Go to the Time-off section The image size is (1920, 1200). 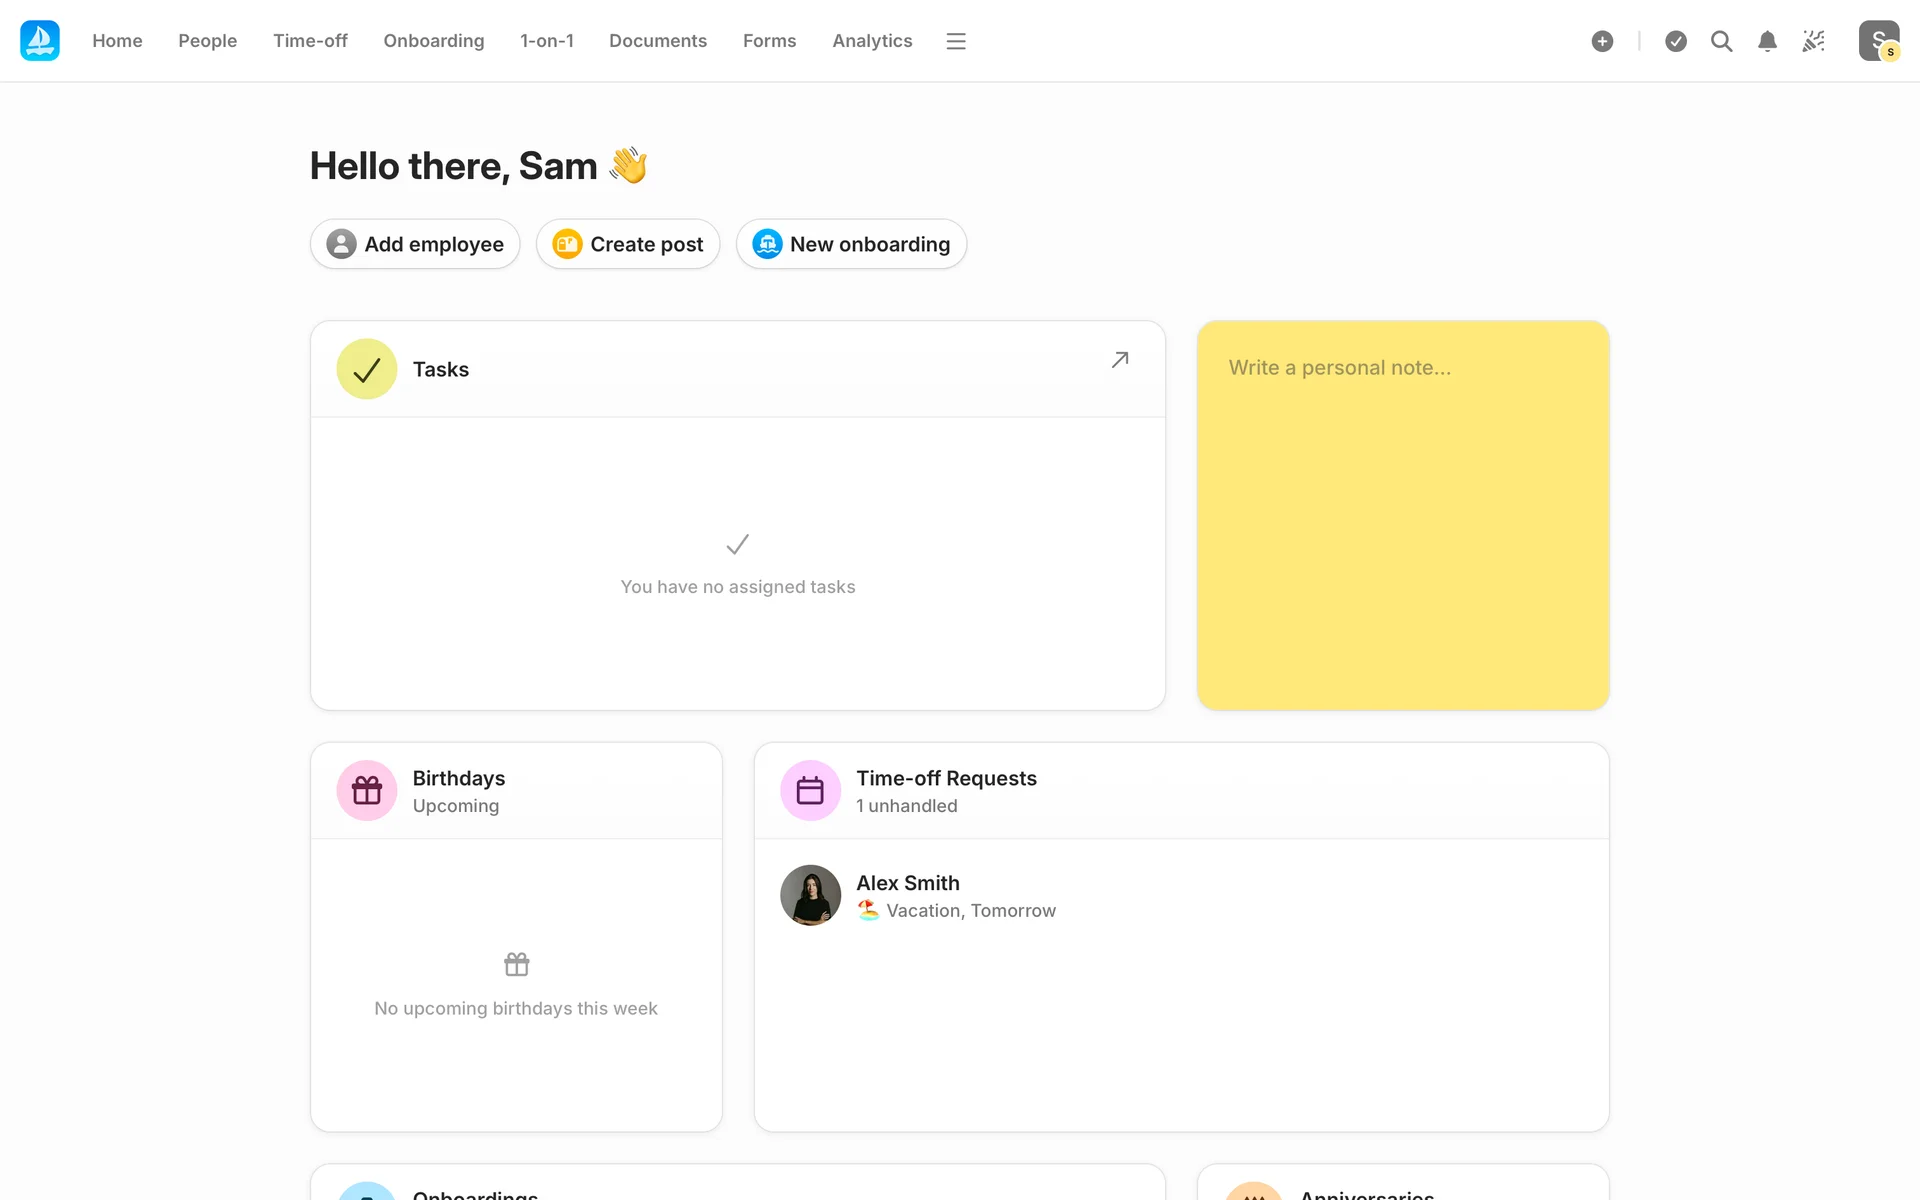tap(310, 41)
